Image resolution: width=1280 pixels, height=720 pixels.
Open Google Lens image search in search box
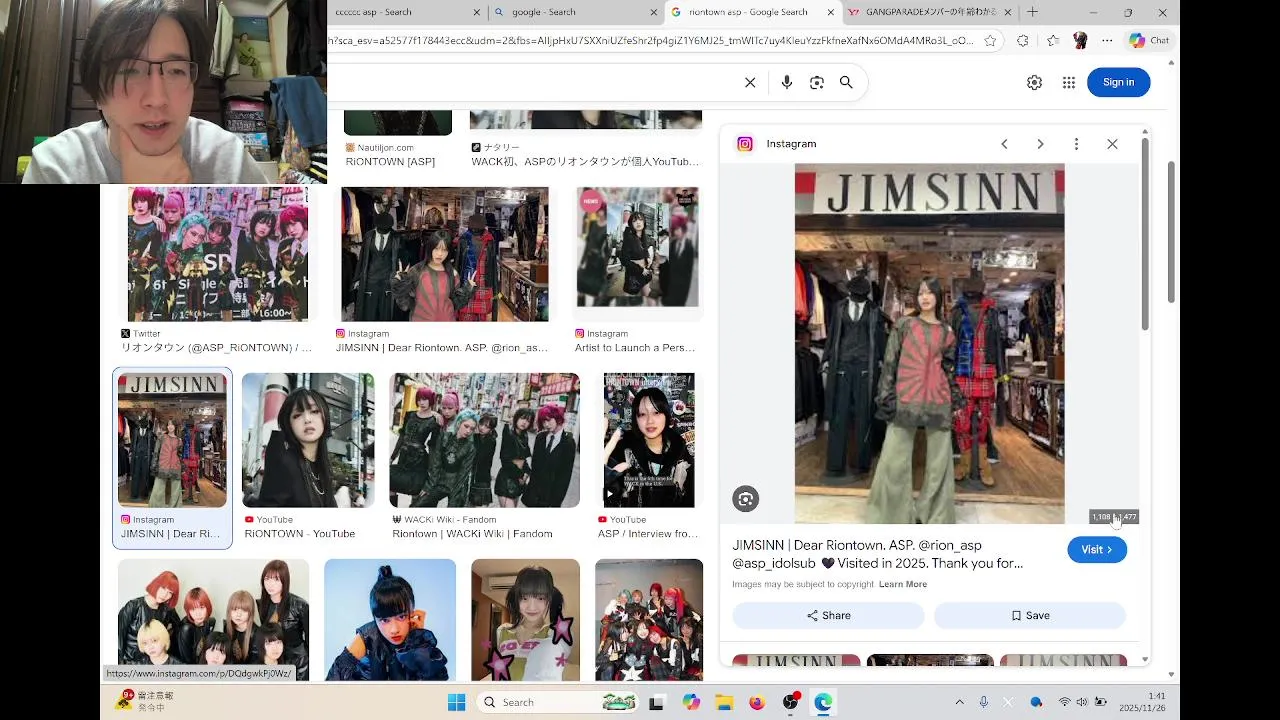tap(817, 83)
